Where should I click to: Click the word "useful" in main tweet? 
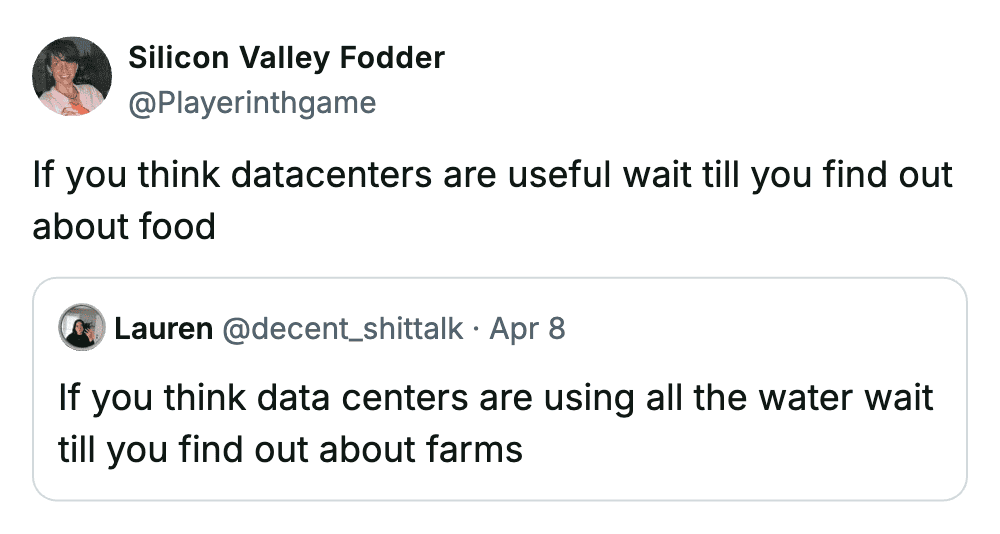(560, 176)
